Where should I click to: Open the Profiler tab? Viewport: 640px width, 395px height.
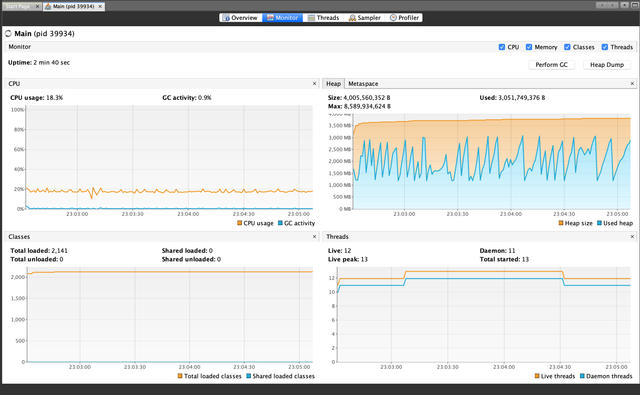404,18
